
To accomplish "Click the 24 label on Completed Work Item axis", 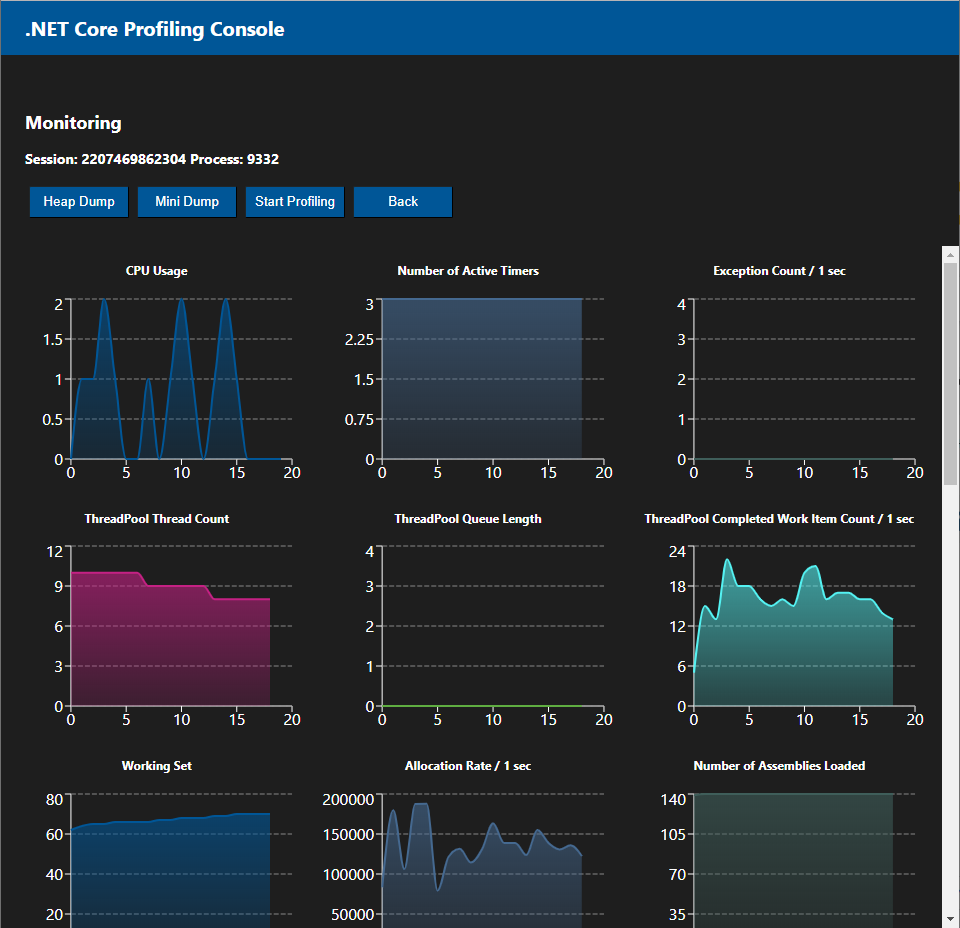I will (677, 552).
